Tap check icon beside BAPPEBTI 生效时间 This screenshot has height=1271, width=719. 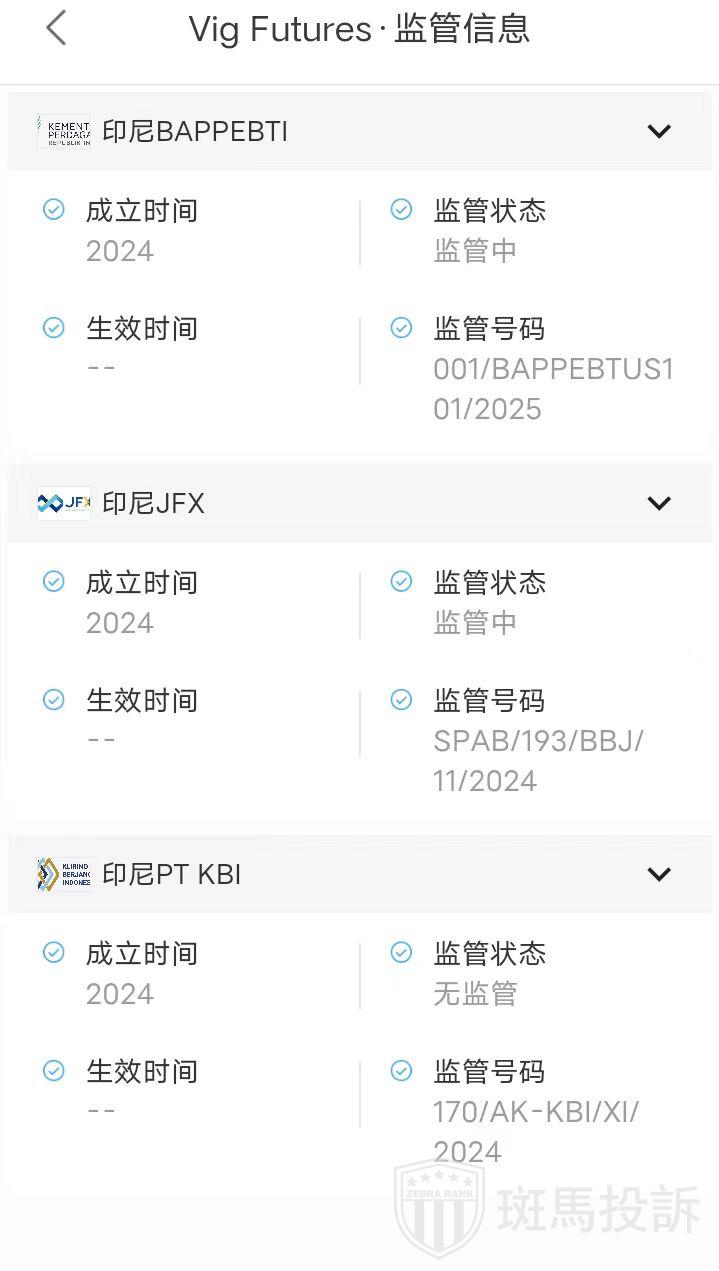click(54, 328)
